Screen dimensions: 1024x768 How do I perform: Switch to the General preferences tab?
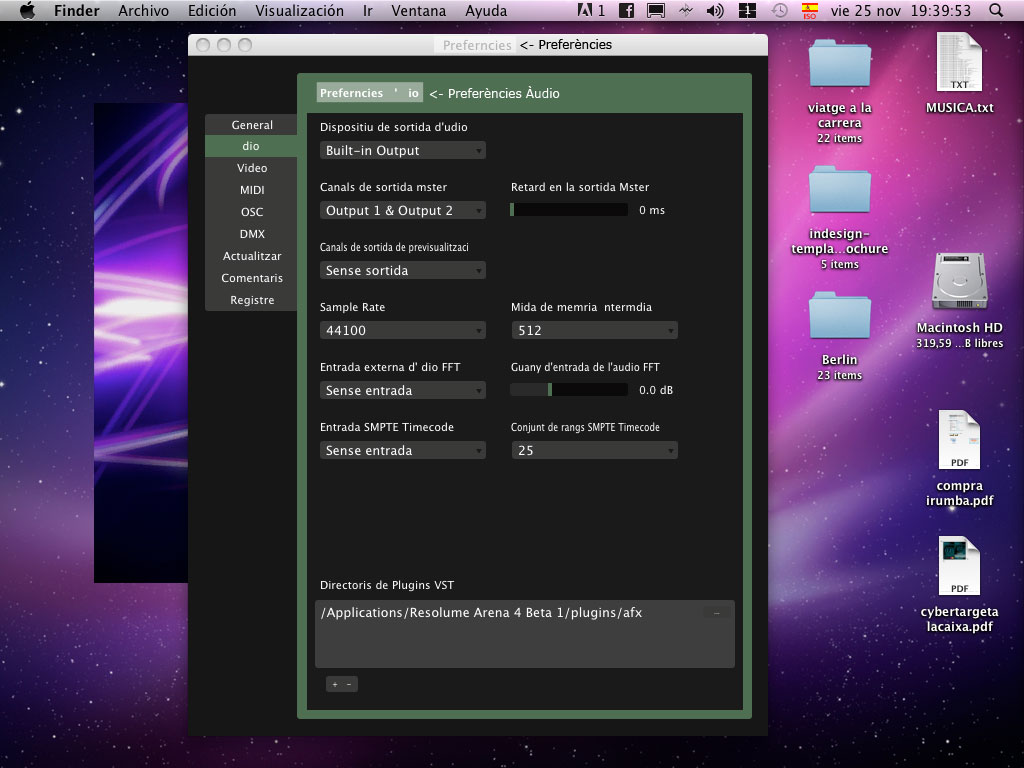point(251,125)
